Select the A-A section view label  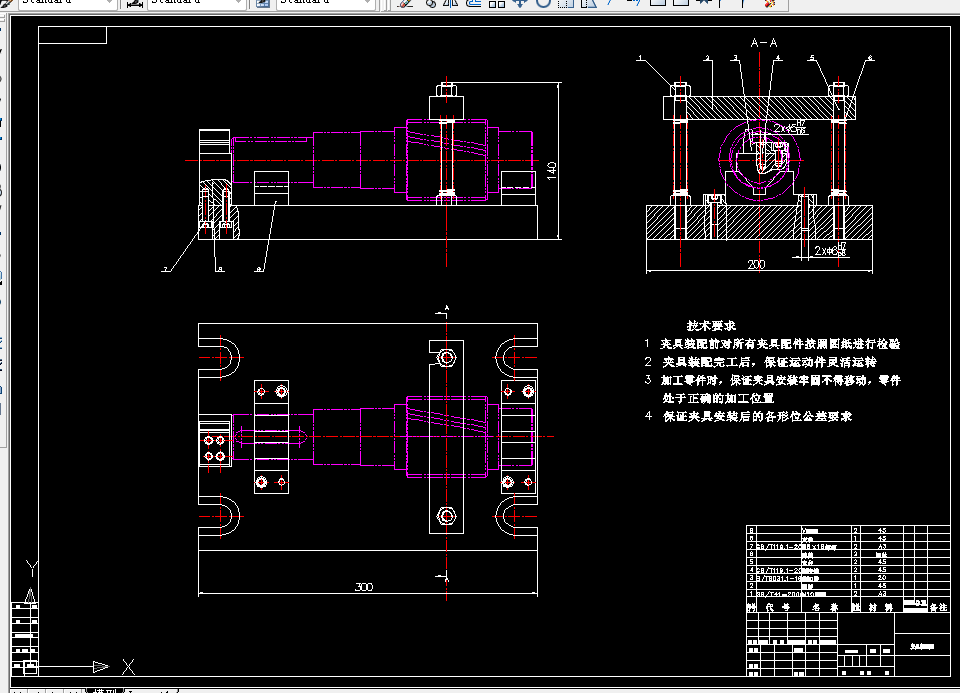click(763, 43)
